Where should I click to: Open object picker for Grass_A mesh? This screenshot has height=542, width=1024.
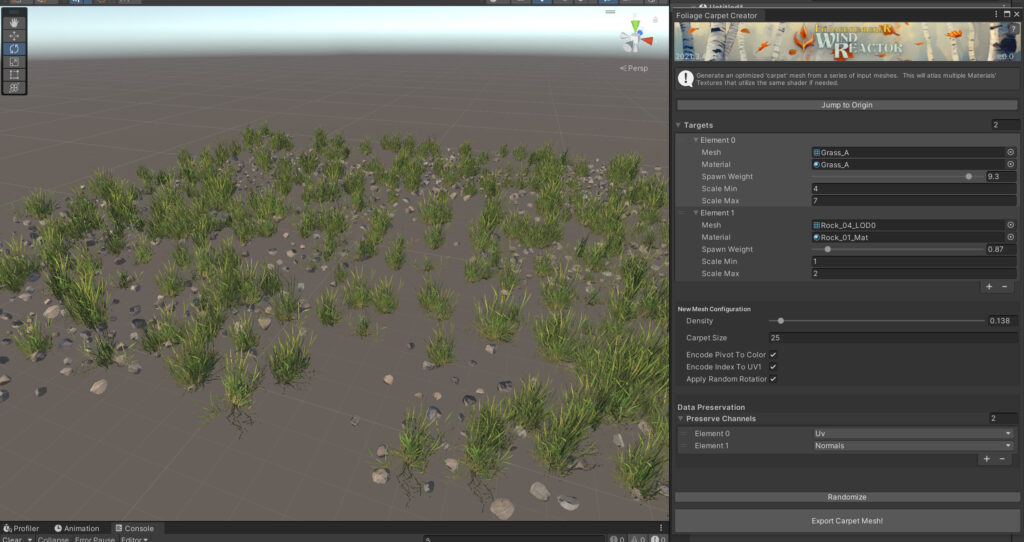pos(1010,152)
